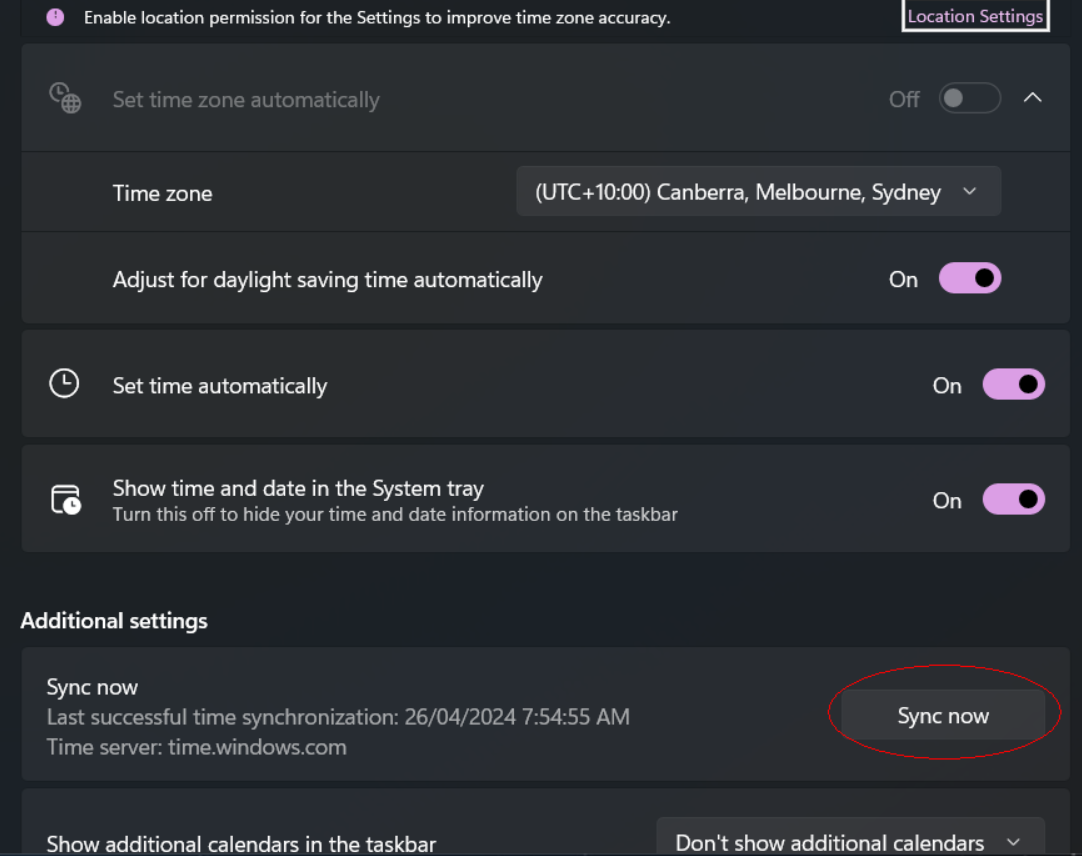Click the calendar clock icon for System tray
1082x856 pixels.
[65, 500]
